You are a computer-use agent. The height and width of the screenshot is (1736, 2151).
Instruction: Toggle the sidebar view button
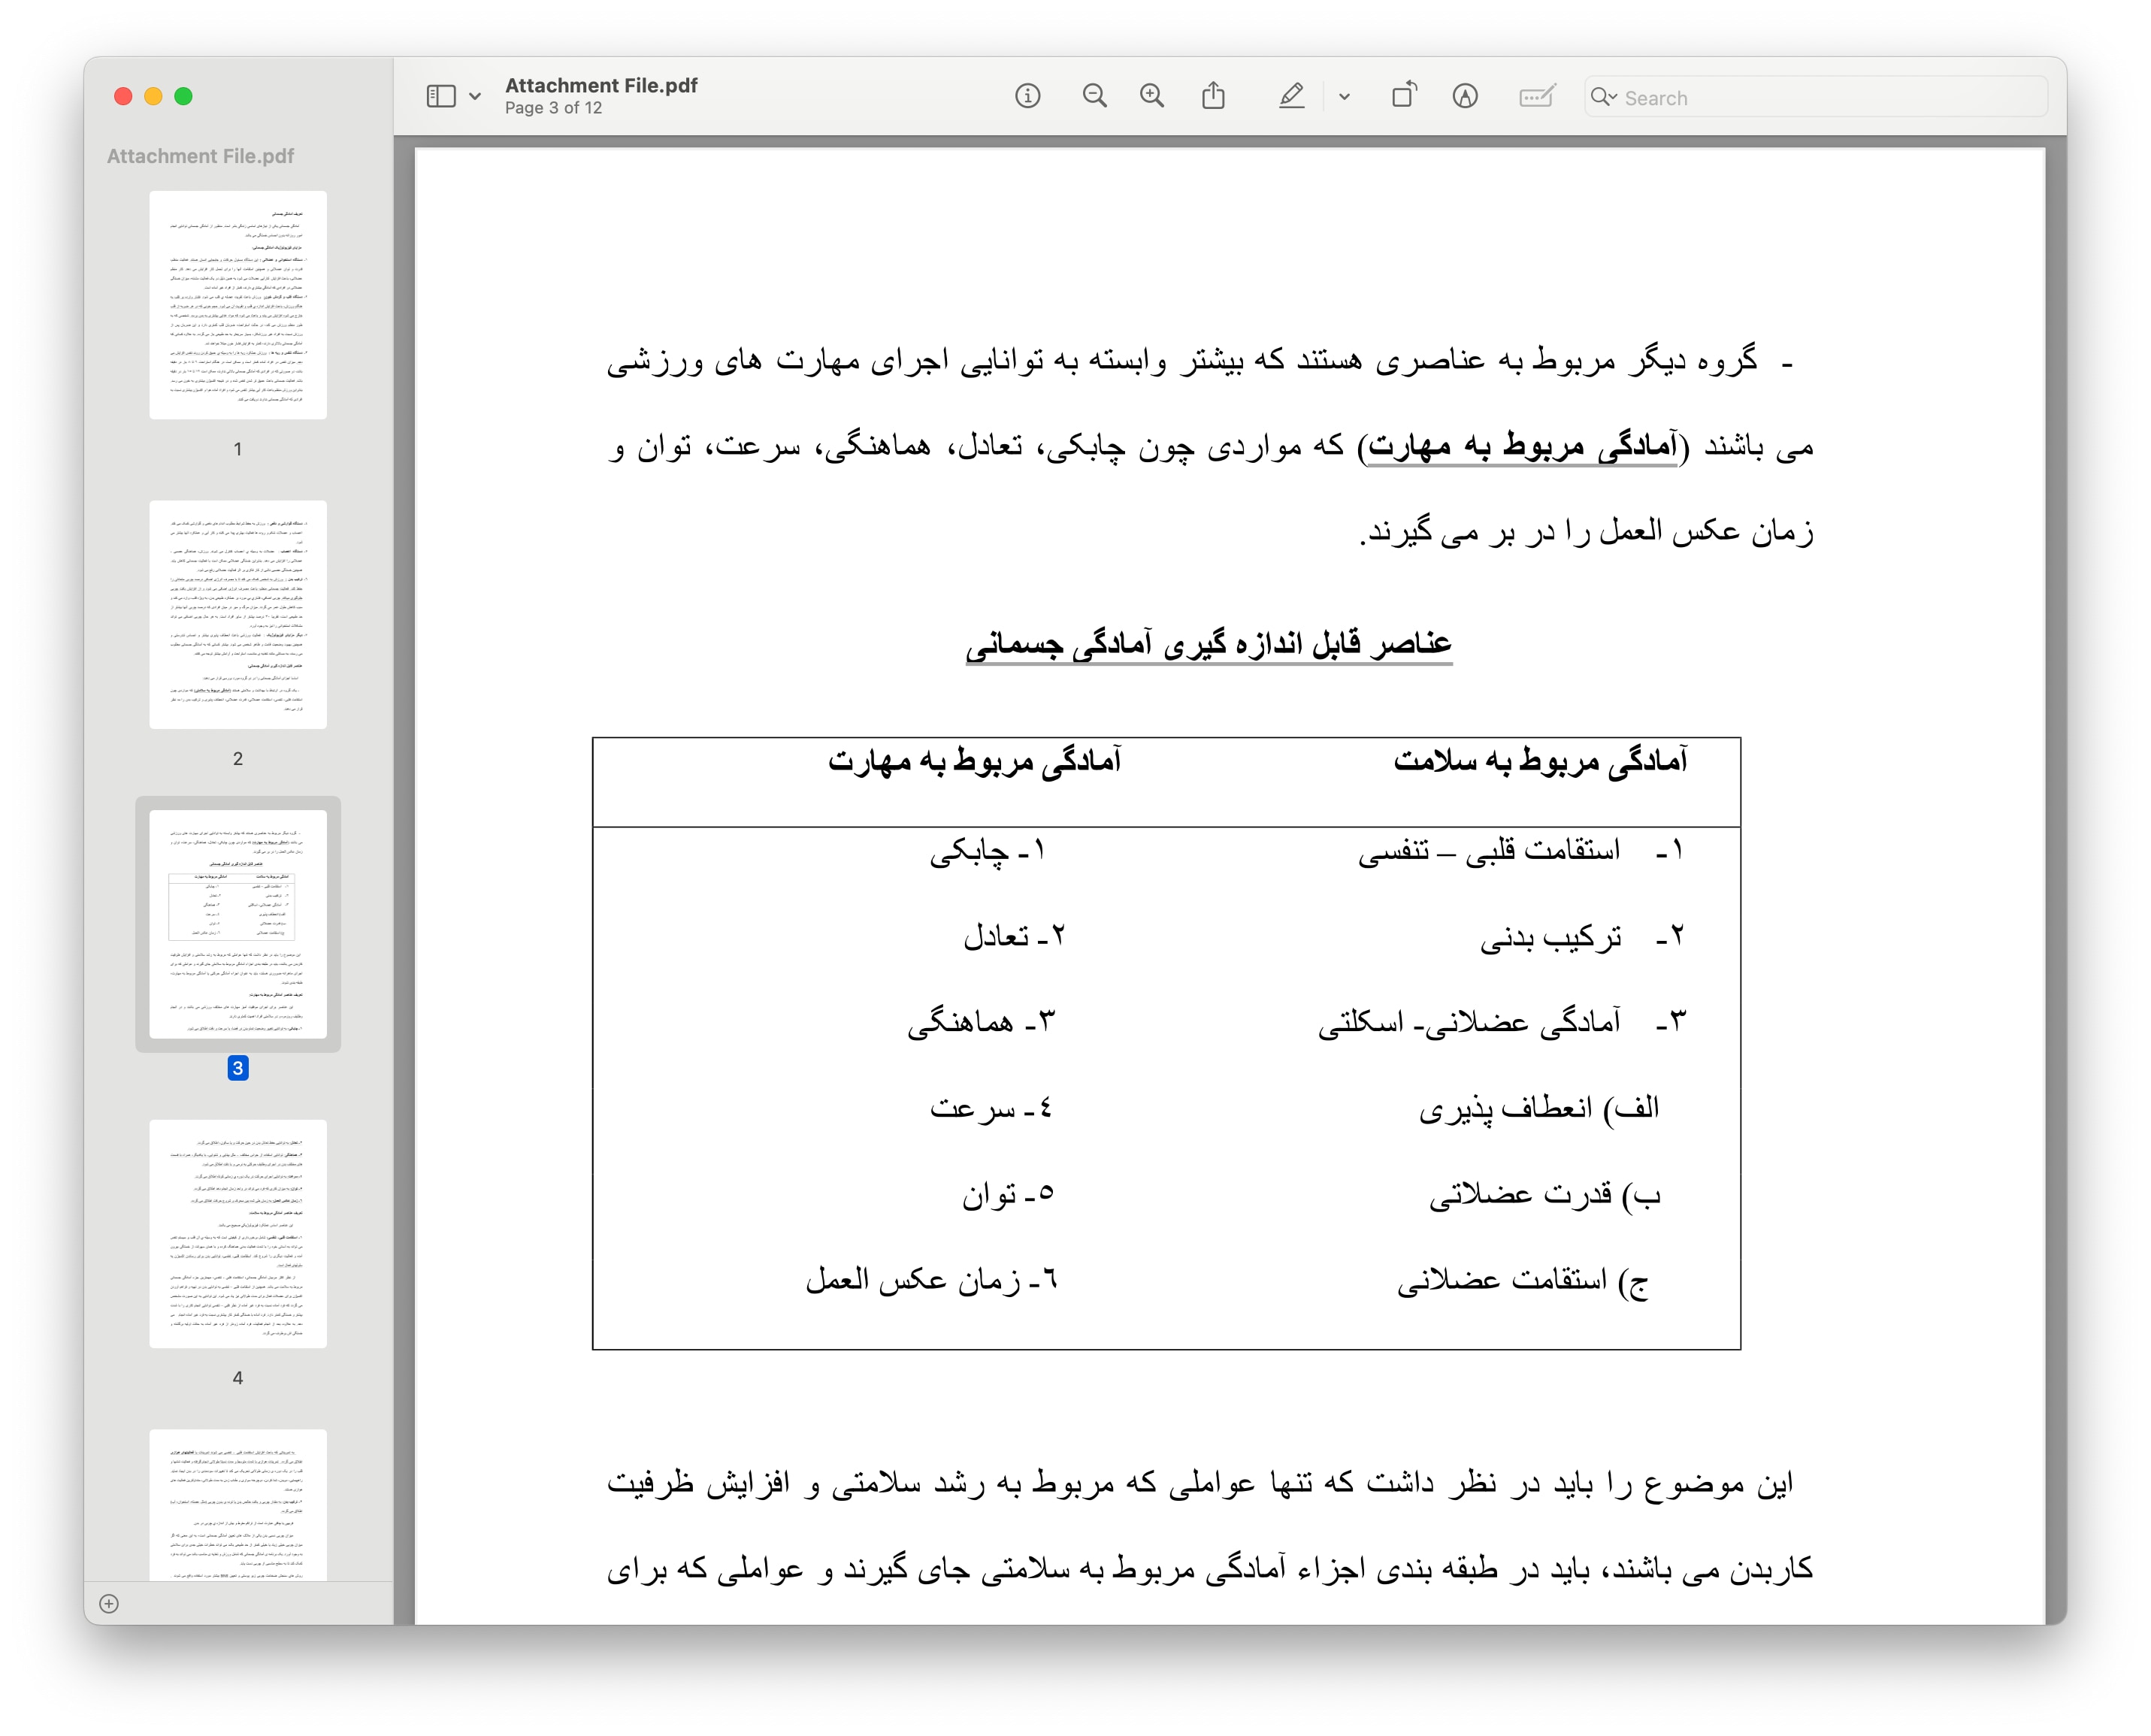point(441,96)
